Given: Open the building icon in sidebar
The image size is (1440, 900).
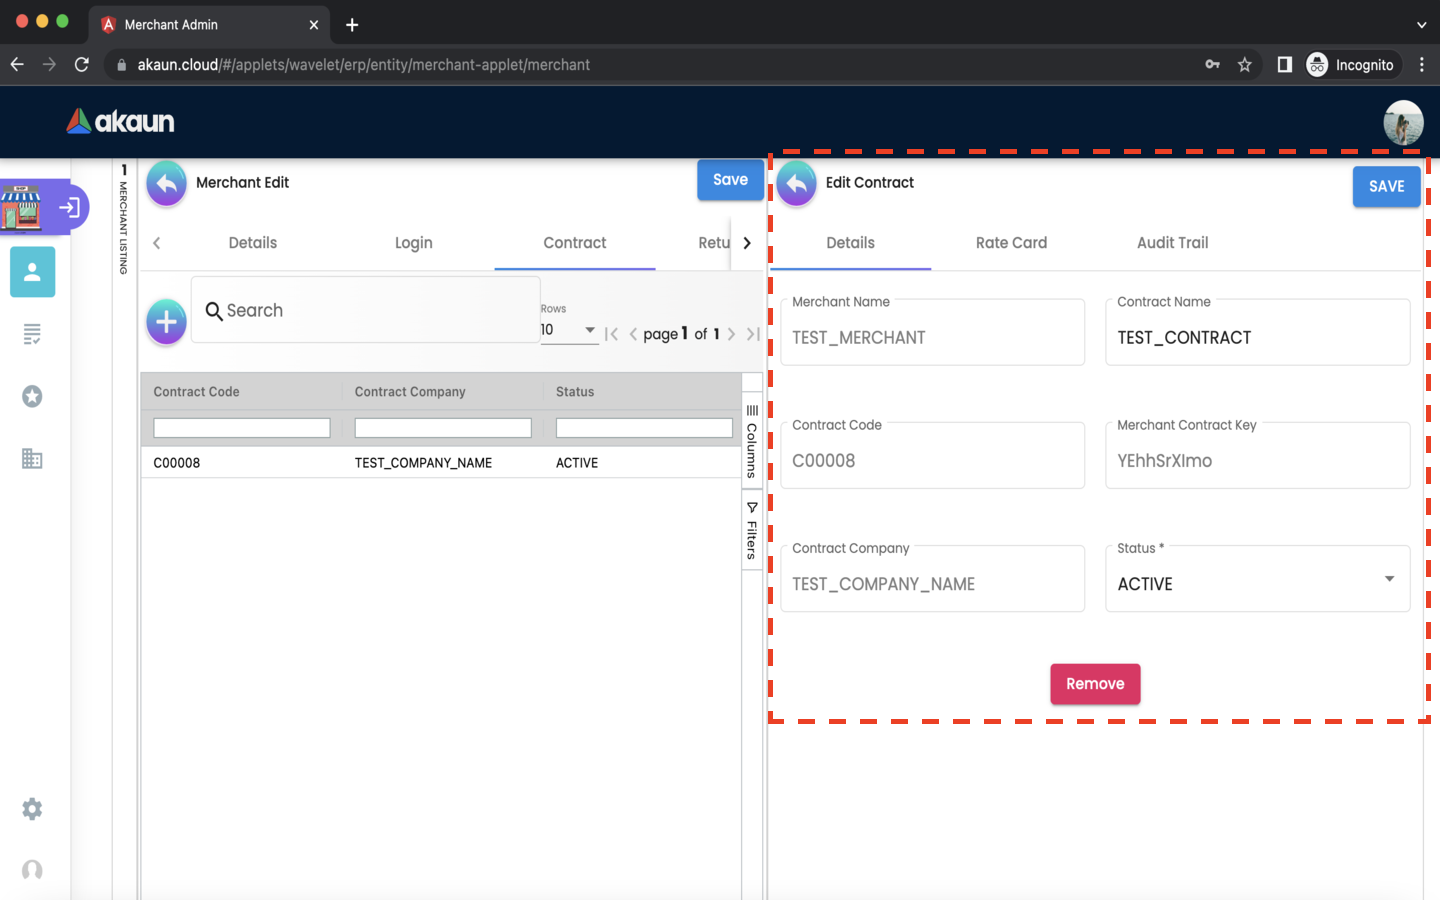Looking at the screenshot, I should (32, 459).
